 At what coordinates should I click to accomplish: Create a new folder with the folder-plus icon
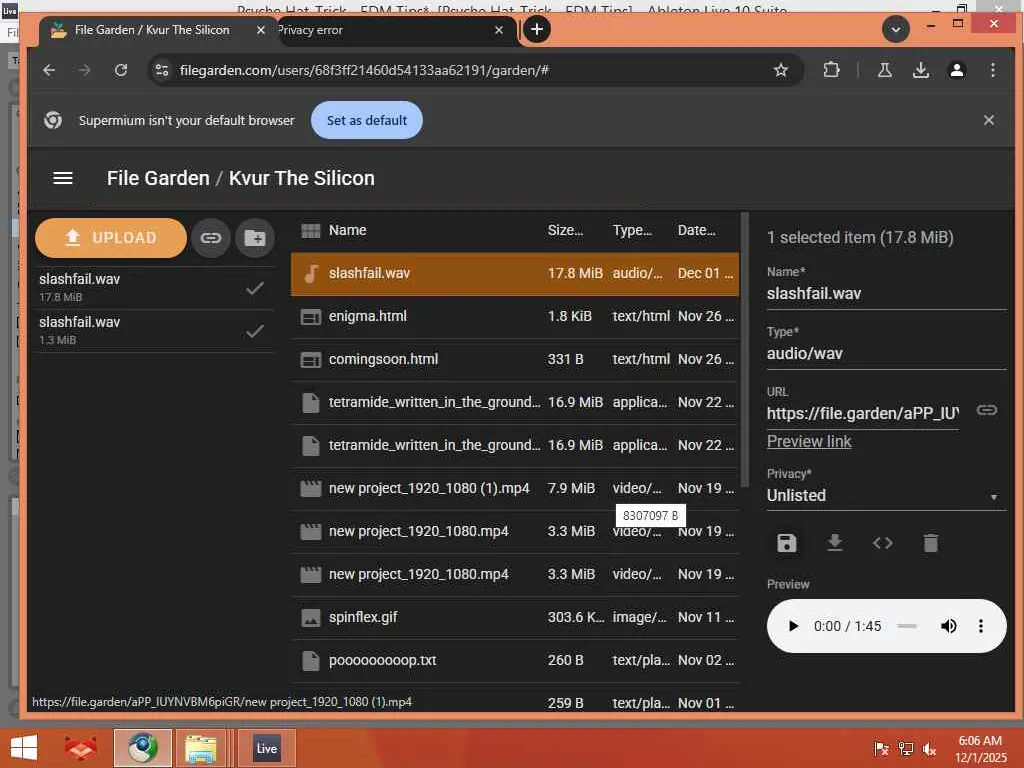click(x=255, y=238)
